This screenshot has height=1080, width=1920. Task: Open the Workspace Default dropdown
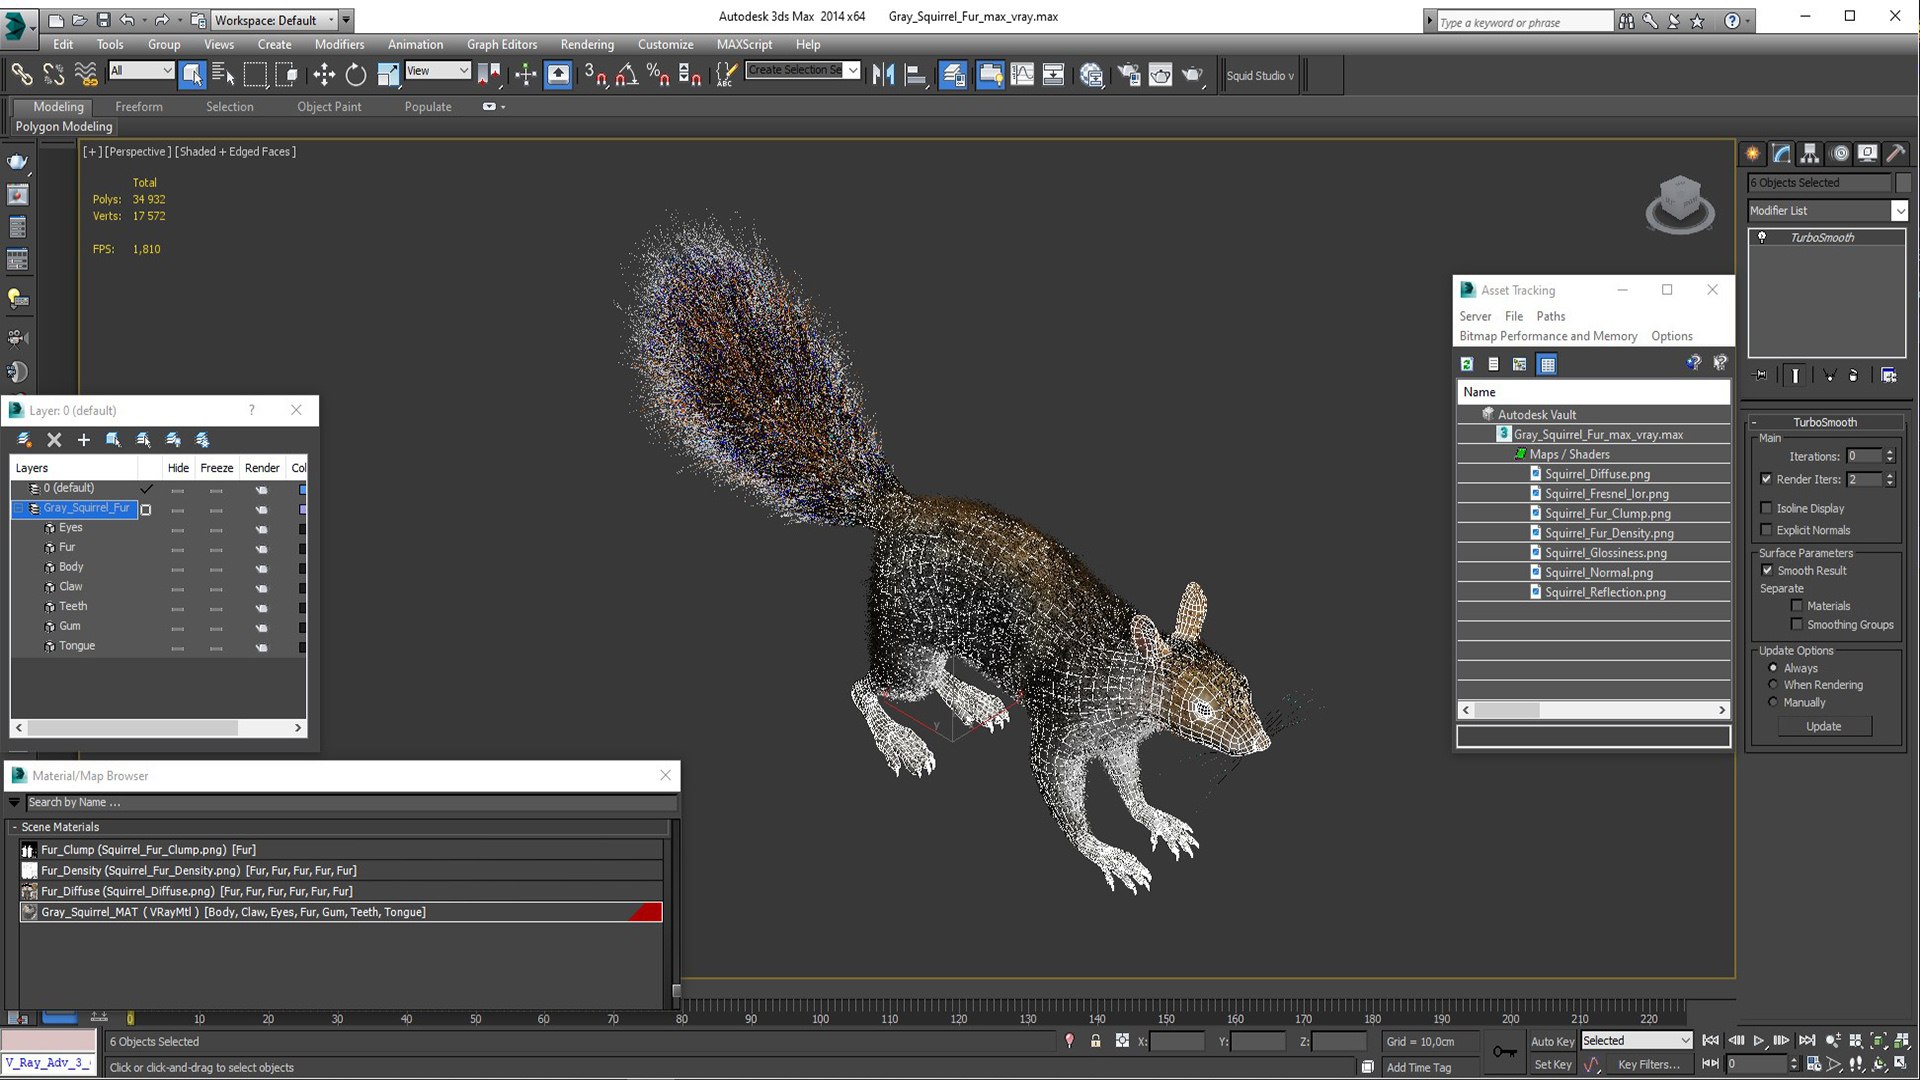coord(276,20)
